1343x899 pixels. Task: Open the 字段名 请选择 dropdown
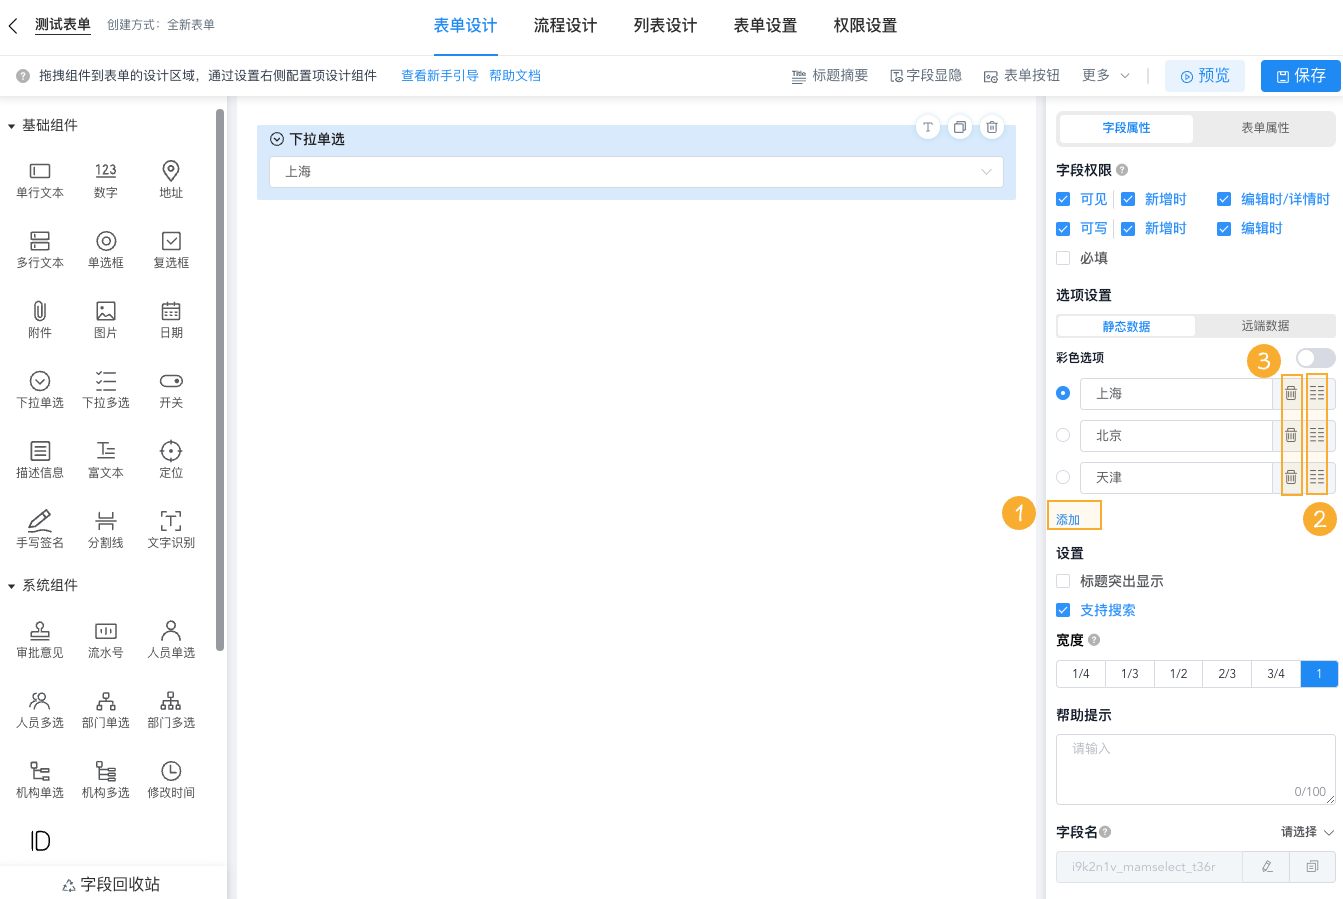point(1302,831)
